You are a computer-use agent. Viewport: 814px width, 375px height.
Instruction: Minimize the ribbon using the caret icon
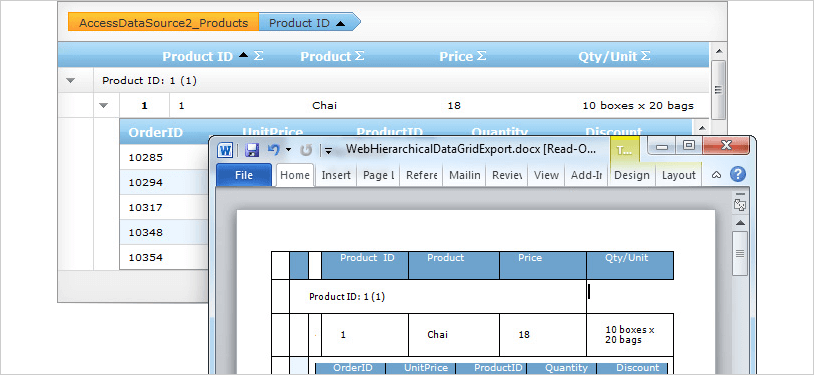tap(716, 175)
